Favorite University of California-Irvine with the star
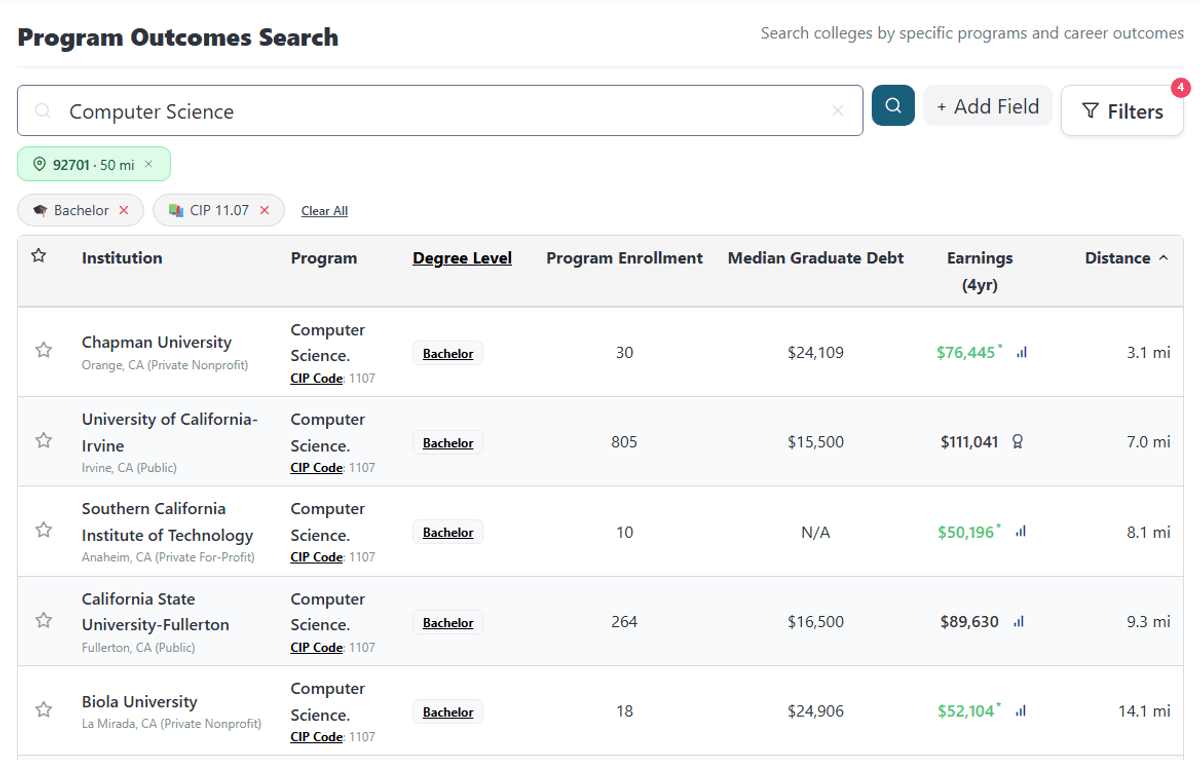Viewport: 1200px width, 760px height. tap(43, 440)
